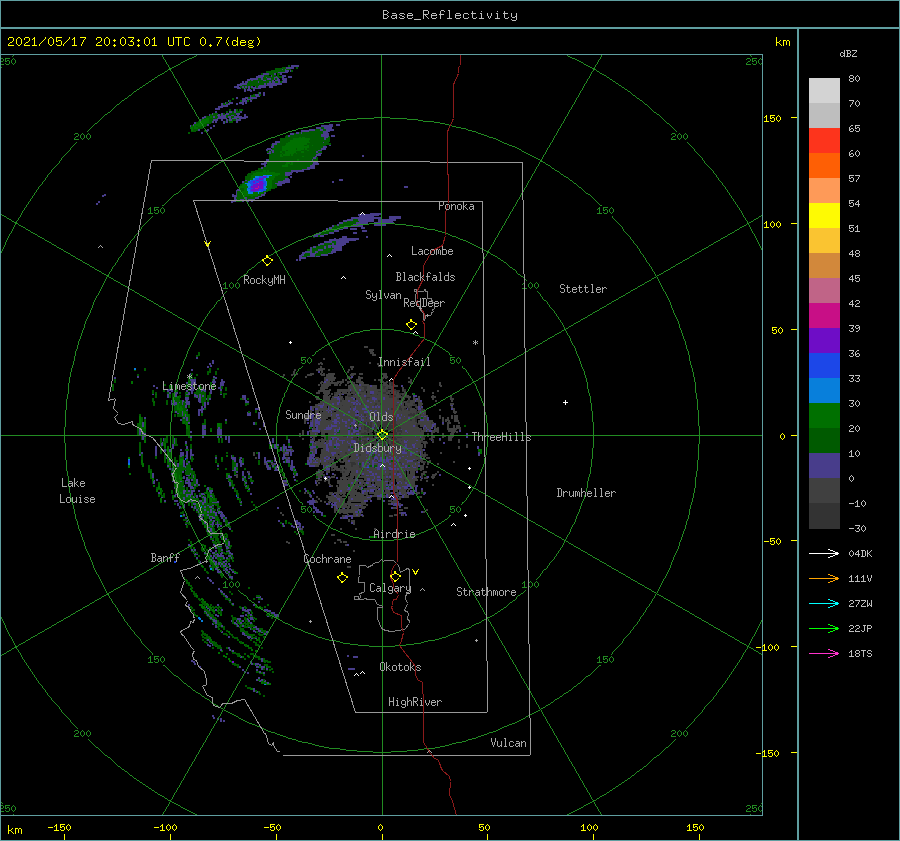The image size is (900, 841).
Task: Click the 18TS legend label
Action: (860, 653)
